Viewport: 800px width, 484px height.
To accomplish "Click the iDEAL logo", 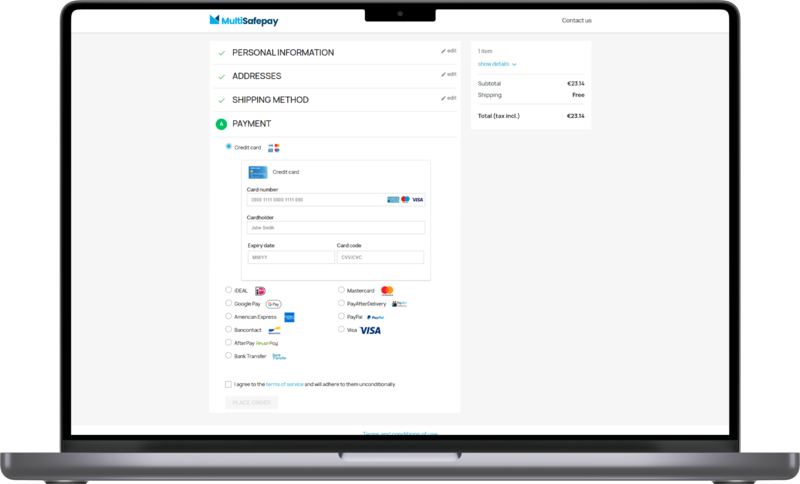I will pos(260,291).
